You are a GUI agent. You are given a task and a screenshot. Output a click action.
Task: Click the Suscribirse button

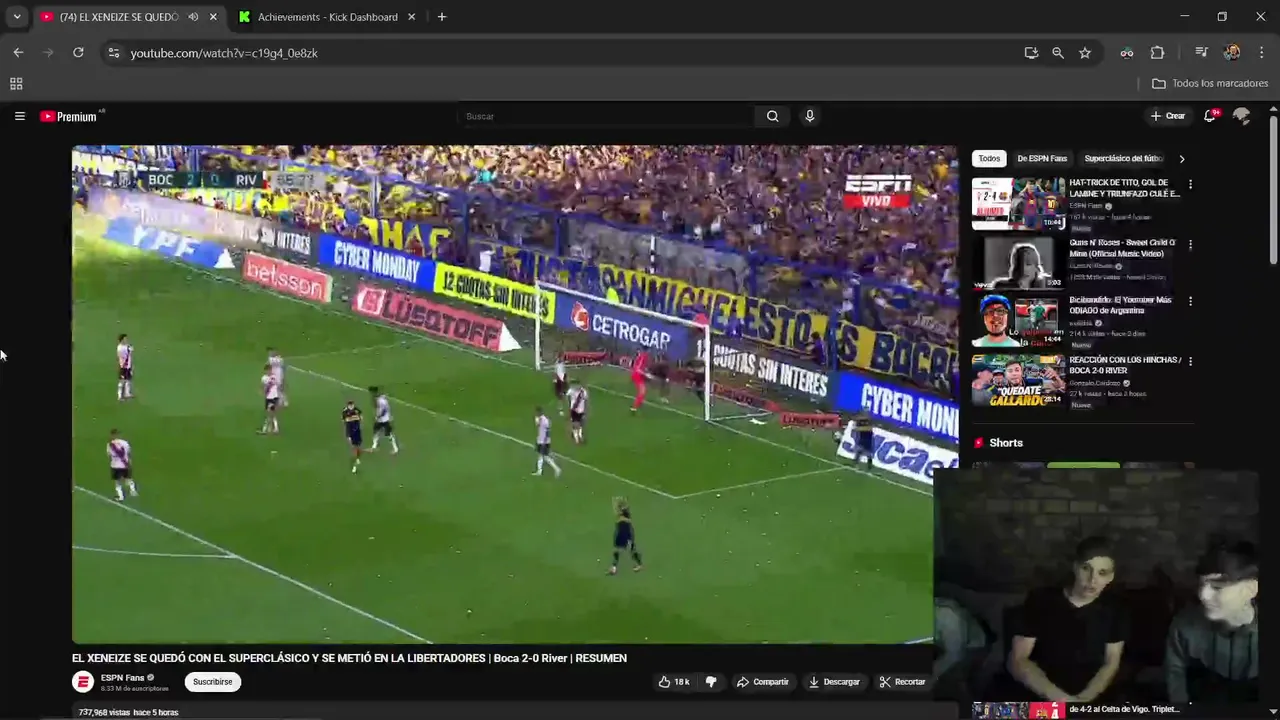tap(212, 682)
